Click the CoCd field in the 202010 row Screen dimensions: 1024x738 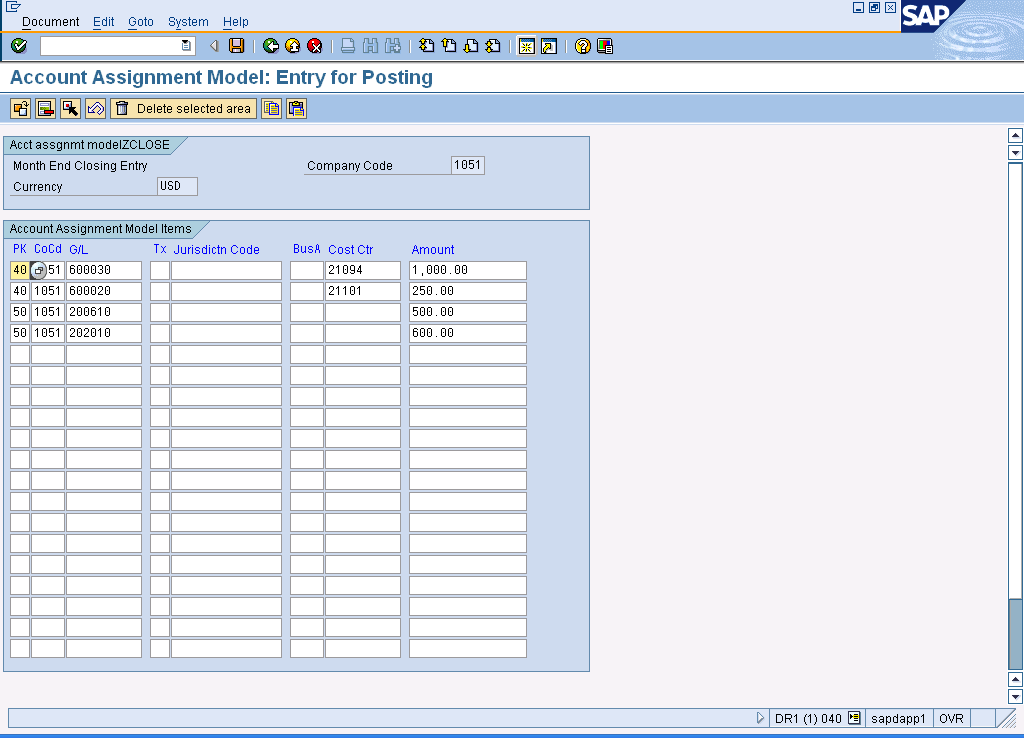pos(48,333)
